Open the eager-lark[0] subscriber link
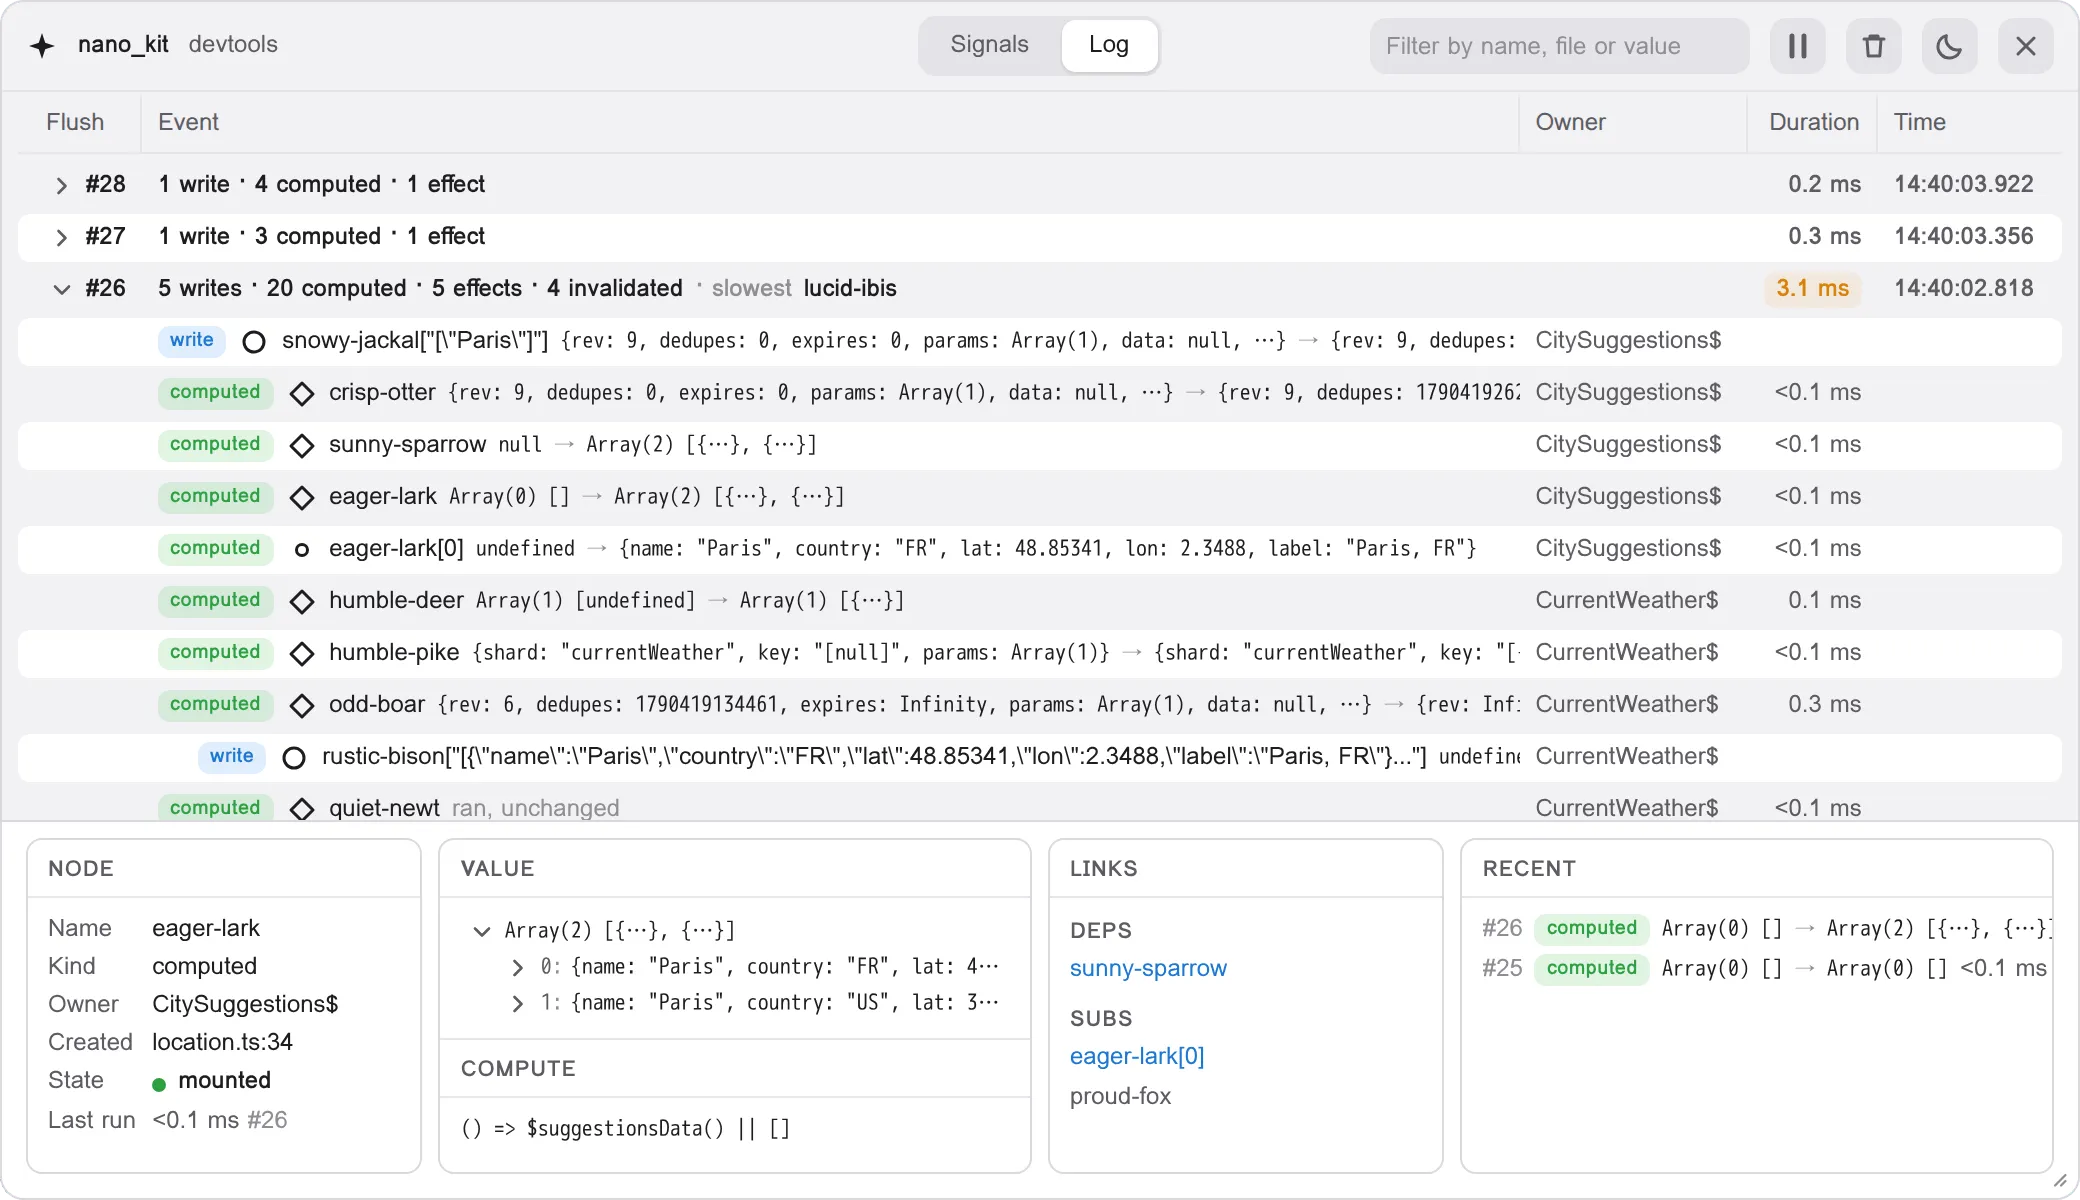 1137,1056
